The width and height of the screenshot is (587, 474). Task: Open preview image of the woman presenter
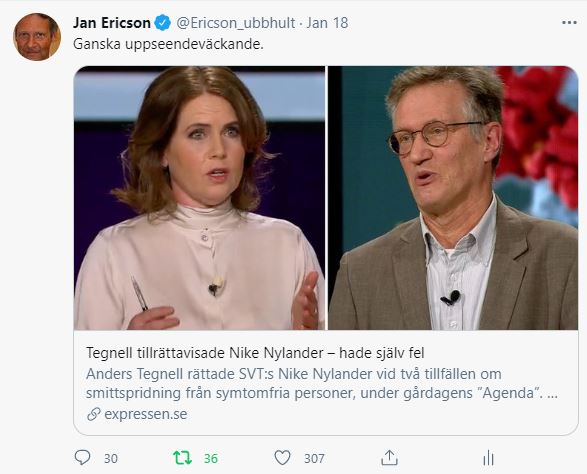click(x=200, y=198)
